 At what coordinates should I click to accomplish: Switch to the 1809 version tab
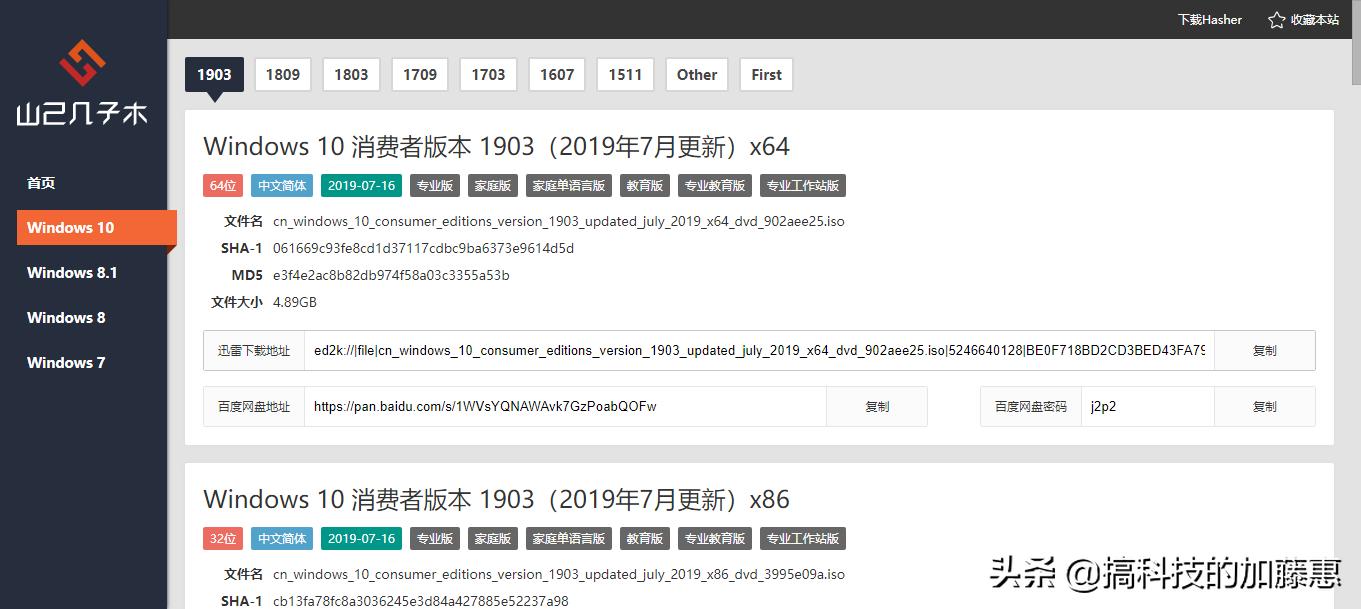coord(282,74)
